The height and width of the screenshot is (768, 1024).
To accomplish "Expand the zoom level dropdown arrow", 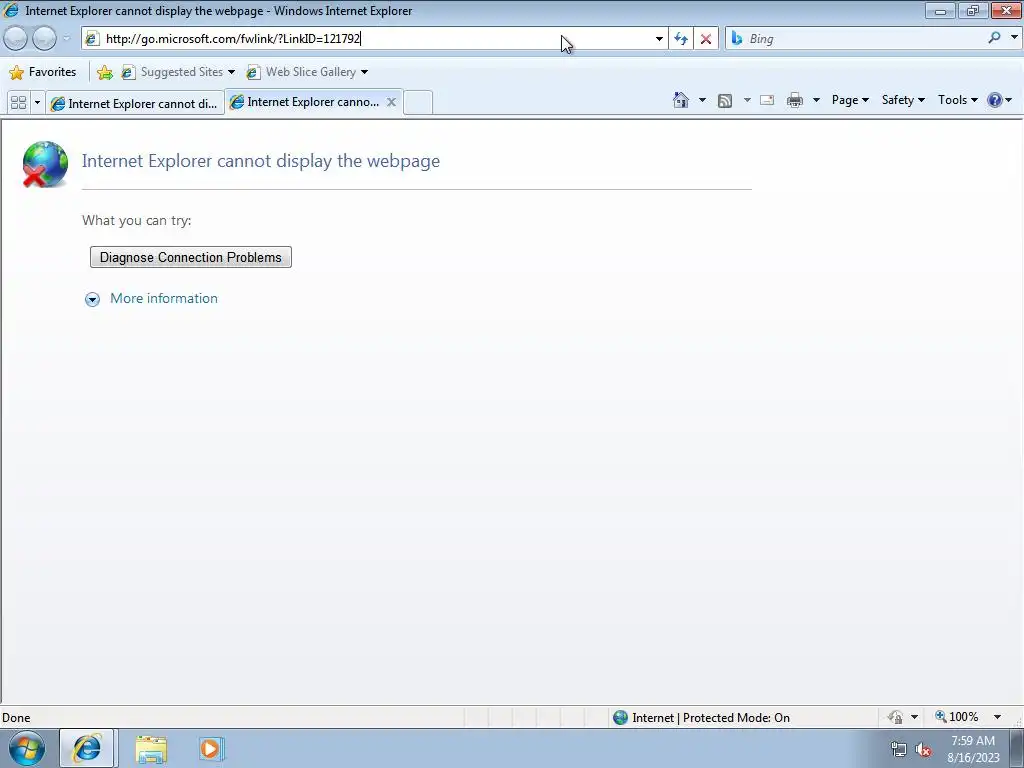I will (x=997, y=717).
